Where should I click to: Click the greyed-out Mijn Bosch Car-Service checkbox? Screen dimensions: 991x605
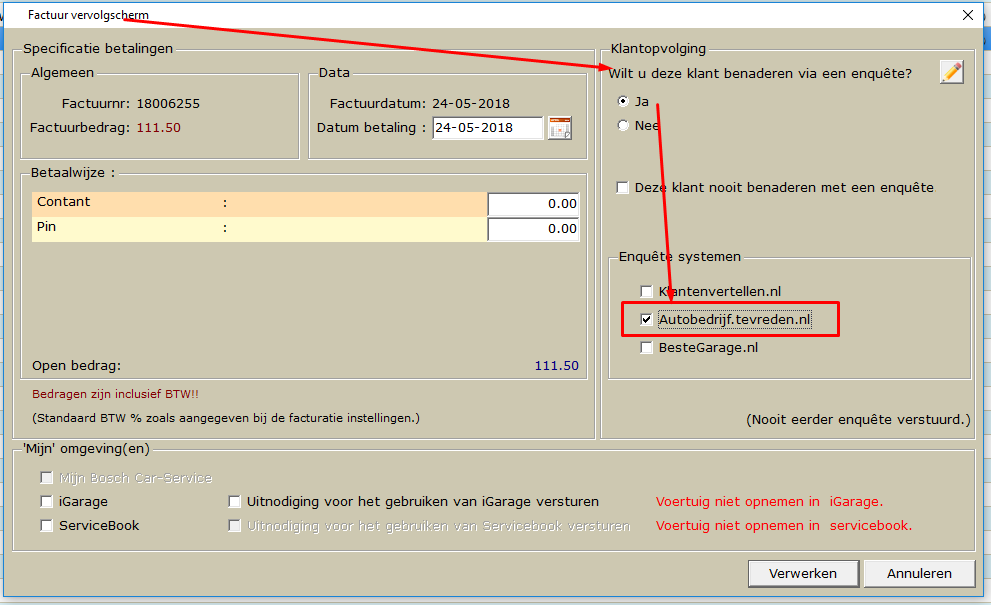coord(47,478)
